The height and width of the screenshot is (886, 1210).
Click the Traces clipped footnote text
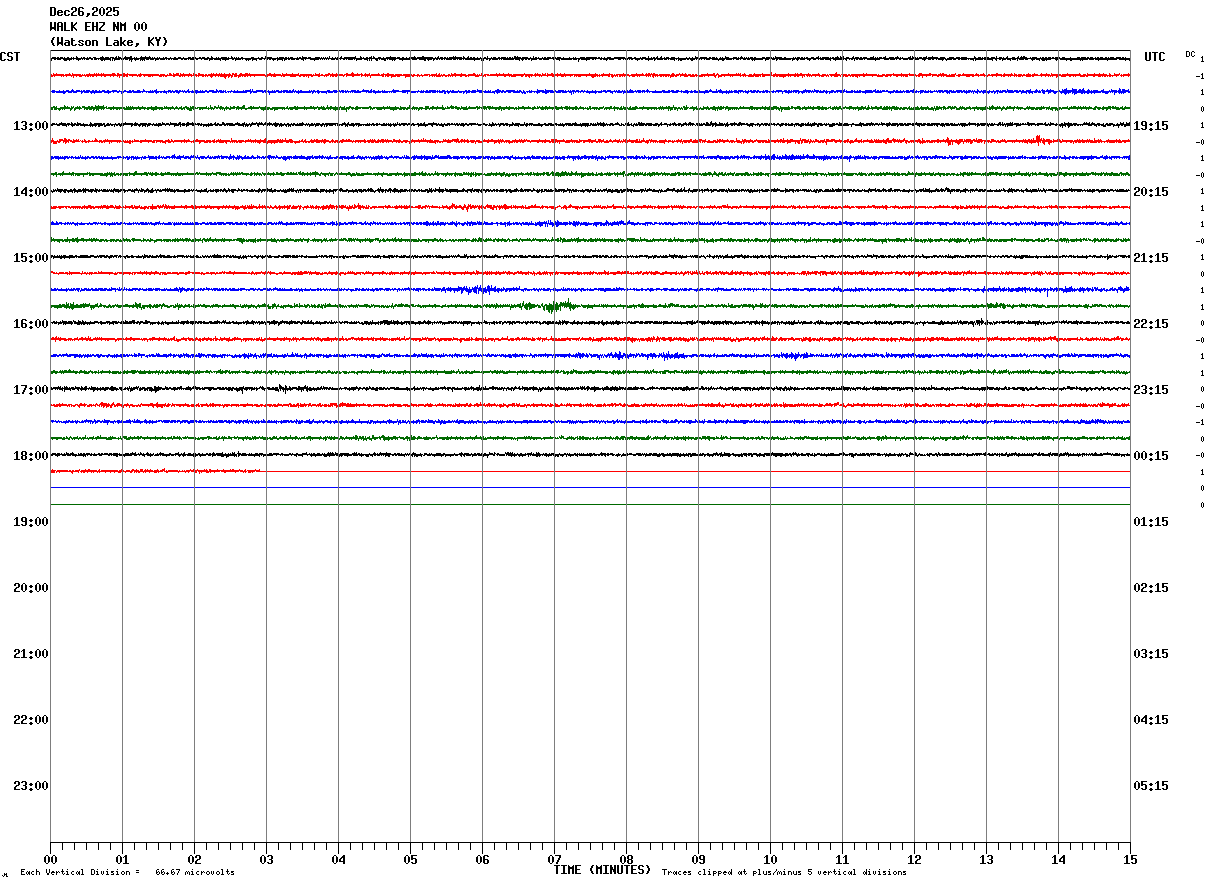click(x=784, y=873)
